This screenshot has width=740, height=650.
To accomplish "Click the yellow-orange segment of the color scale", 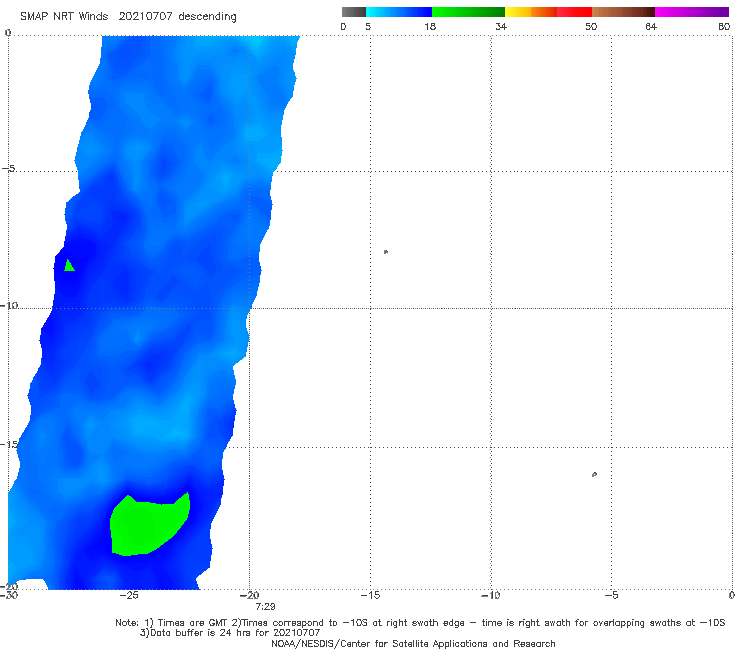I will coord(531,12).
